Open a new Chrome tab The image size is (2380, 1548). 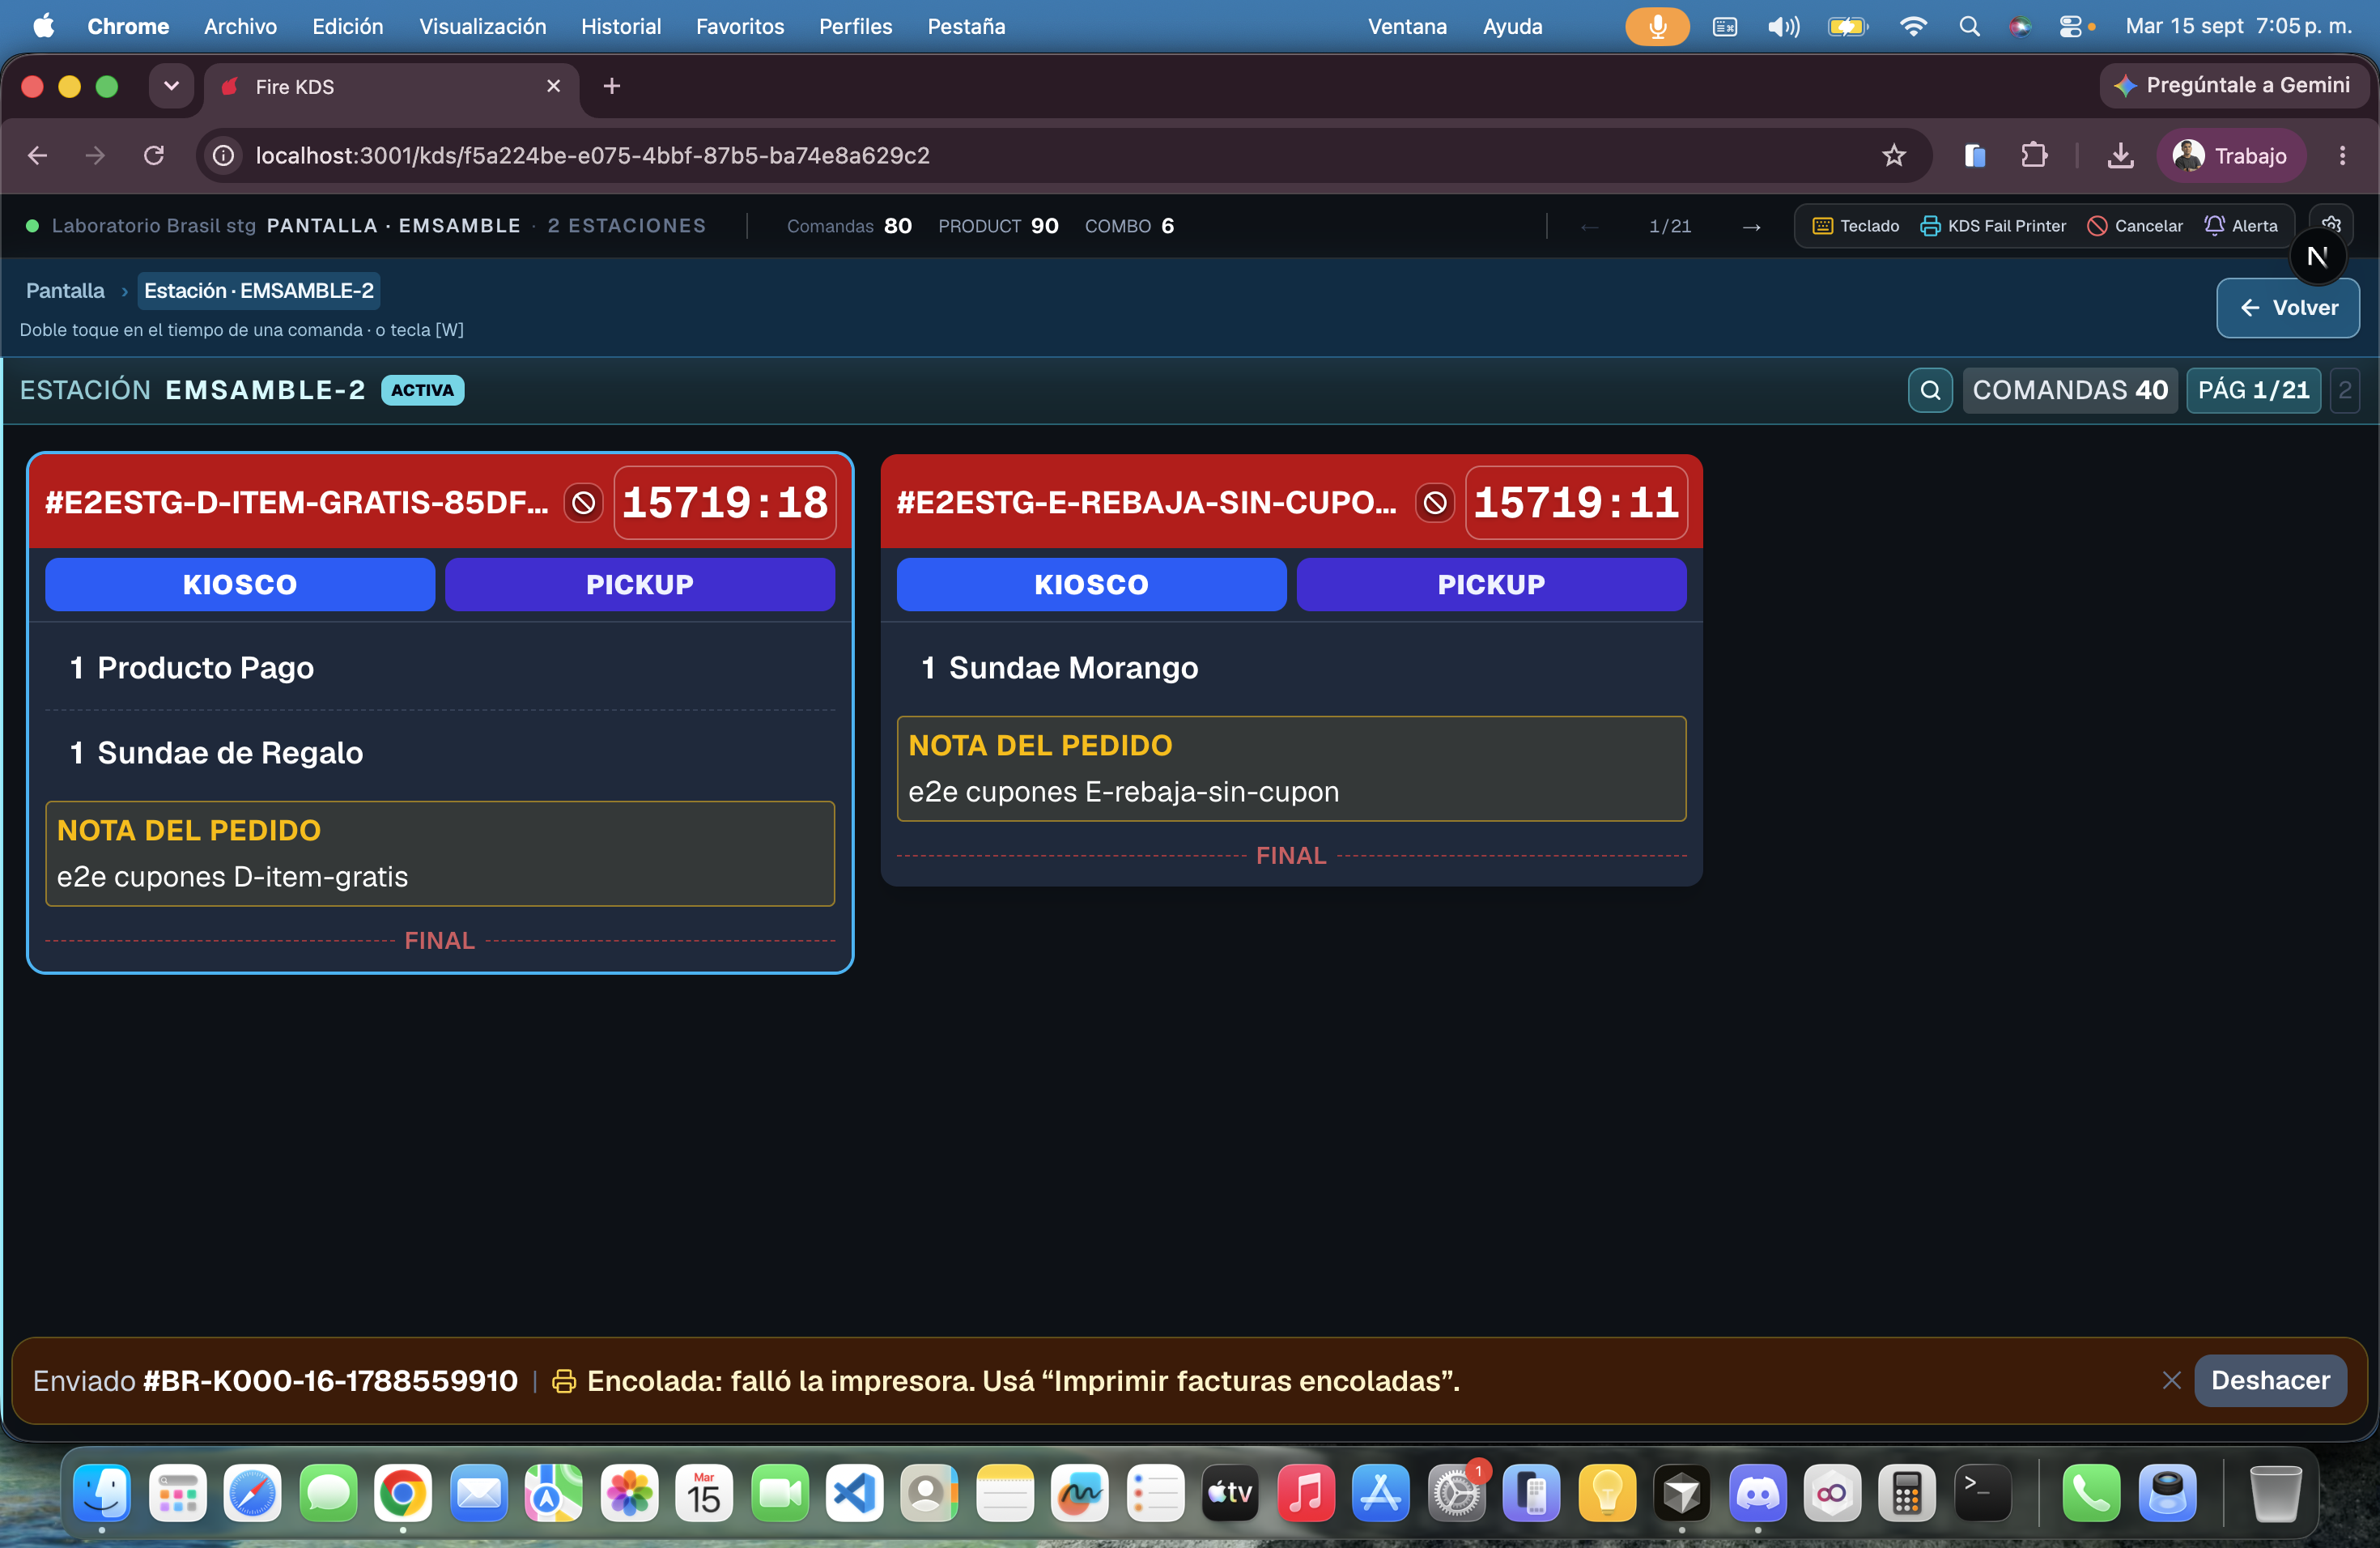coord(612,86)
